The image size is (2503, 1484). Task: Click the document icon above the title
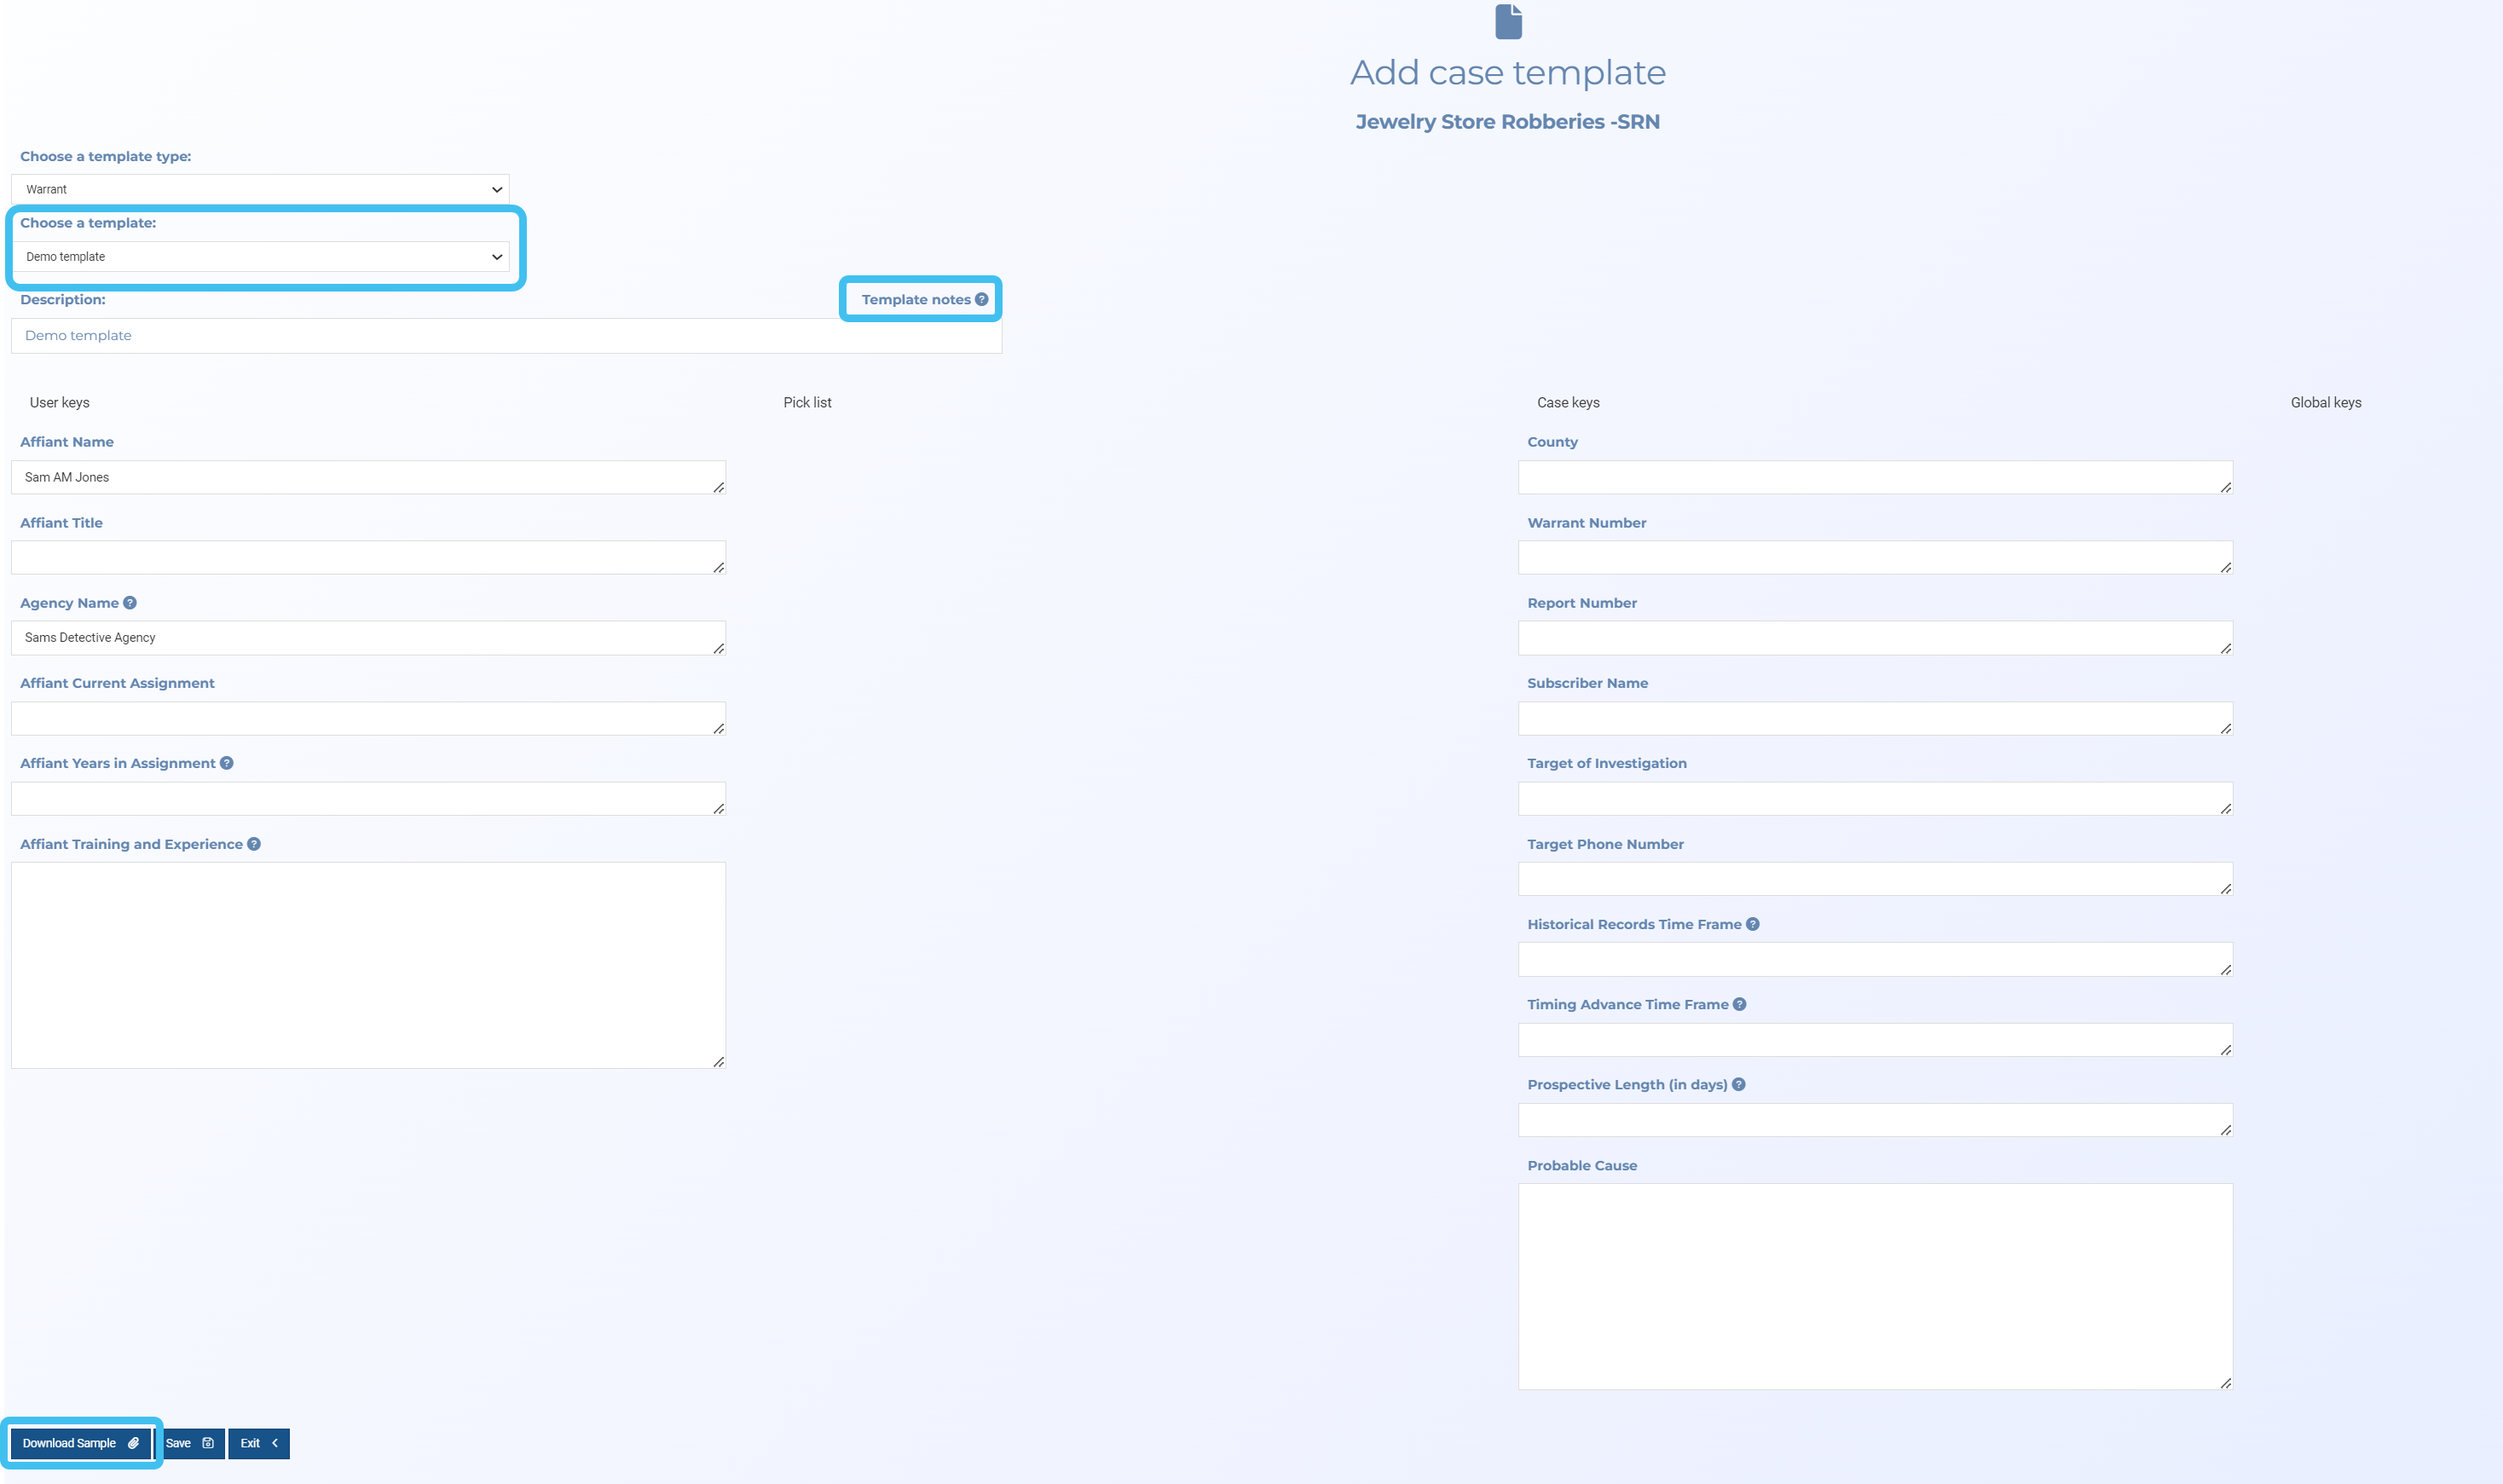coord(1508,22)
